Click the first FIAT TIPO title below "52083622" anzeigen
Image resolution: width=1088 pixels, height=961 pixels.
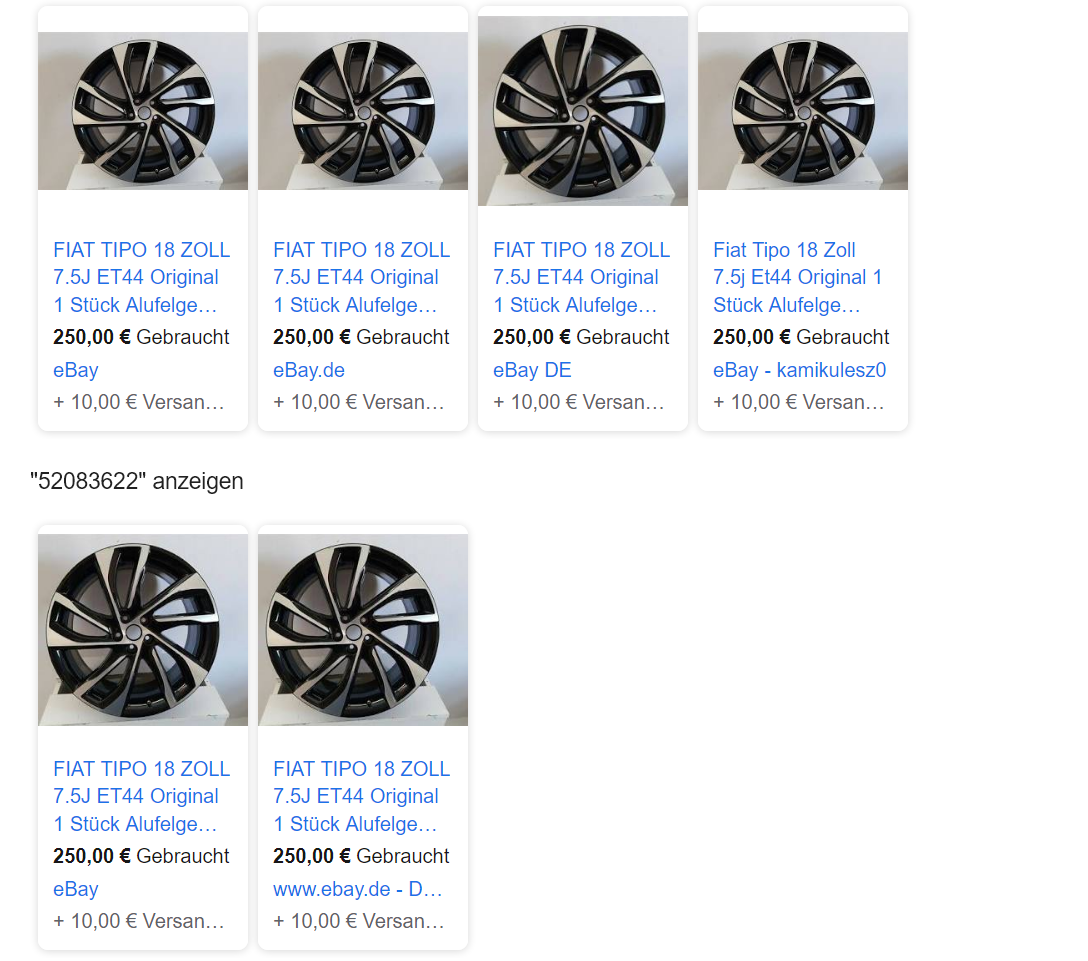point(141,796)
